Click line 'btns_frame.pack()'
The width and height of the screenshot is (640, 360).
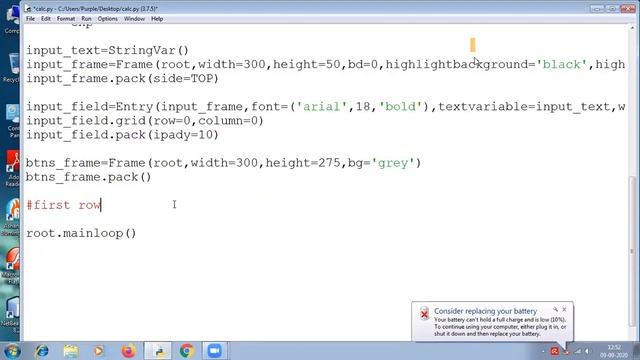pyautogui.click(x=89, y=177)
